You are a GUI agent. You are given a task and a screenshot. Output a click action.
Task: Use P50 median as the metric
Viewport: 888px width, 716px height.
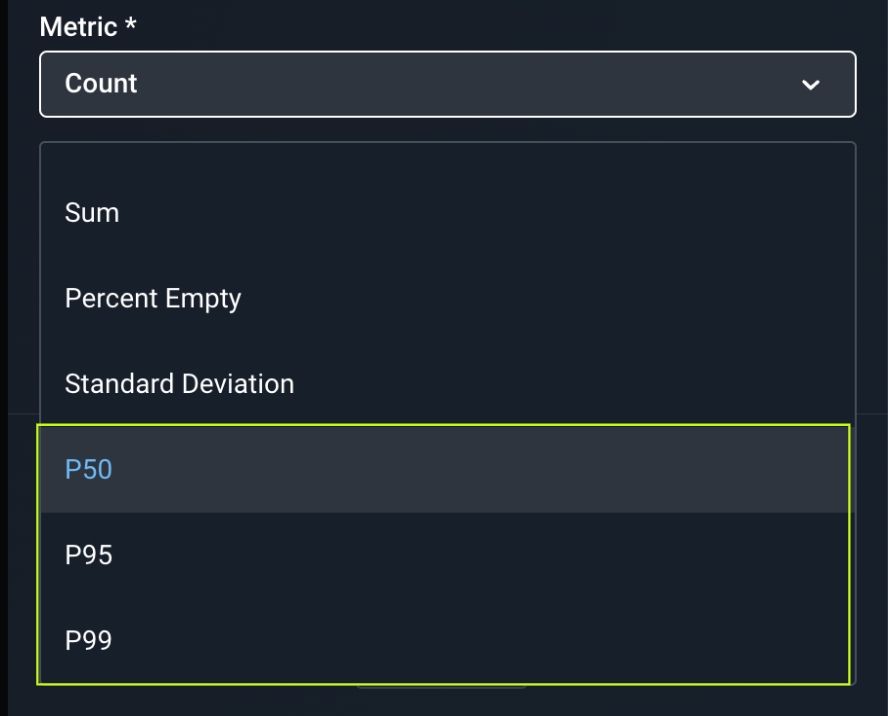pos(89,470)
